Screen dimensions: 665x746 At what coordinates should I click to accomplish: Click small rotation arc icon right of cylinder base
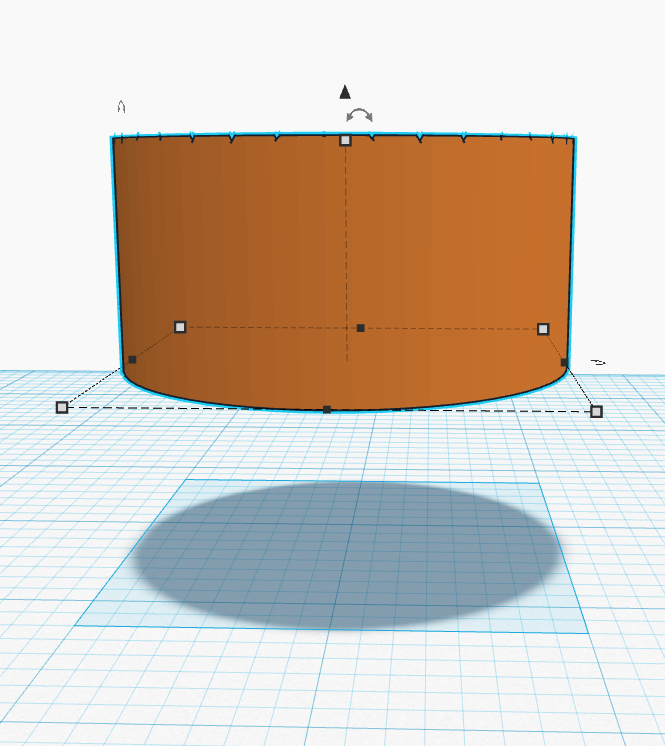pos(598,363)
